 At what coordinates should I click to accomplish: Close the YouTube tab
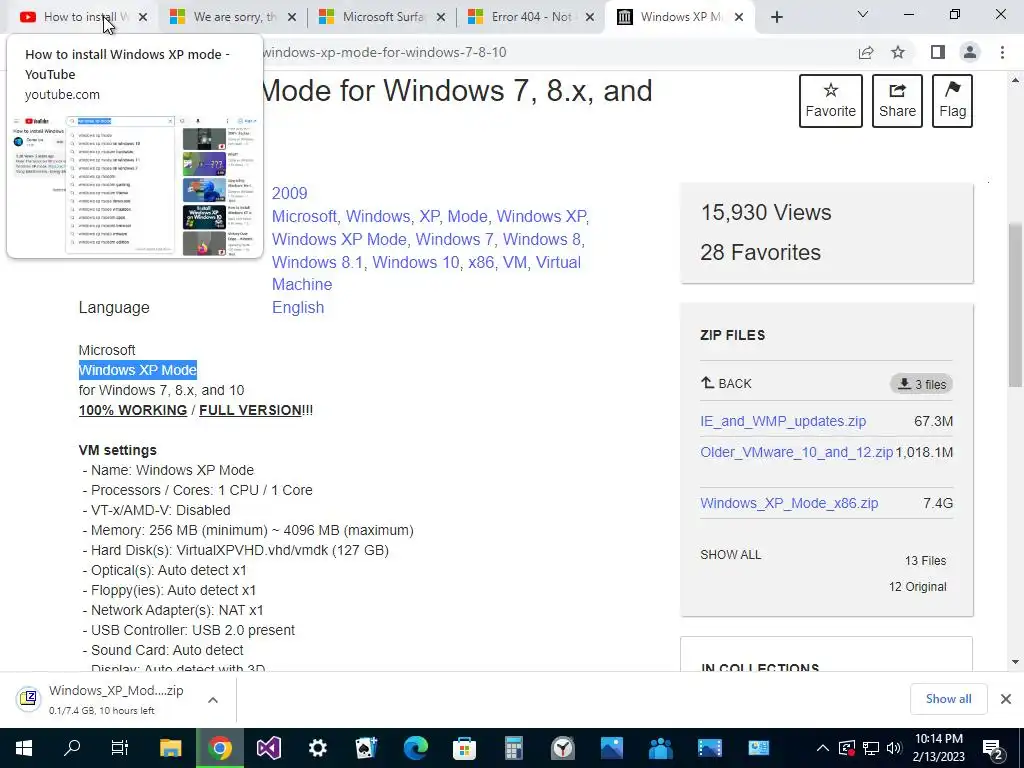click(x=143, y=17)
